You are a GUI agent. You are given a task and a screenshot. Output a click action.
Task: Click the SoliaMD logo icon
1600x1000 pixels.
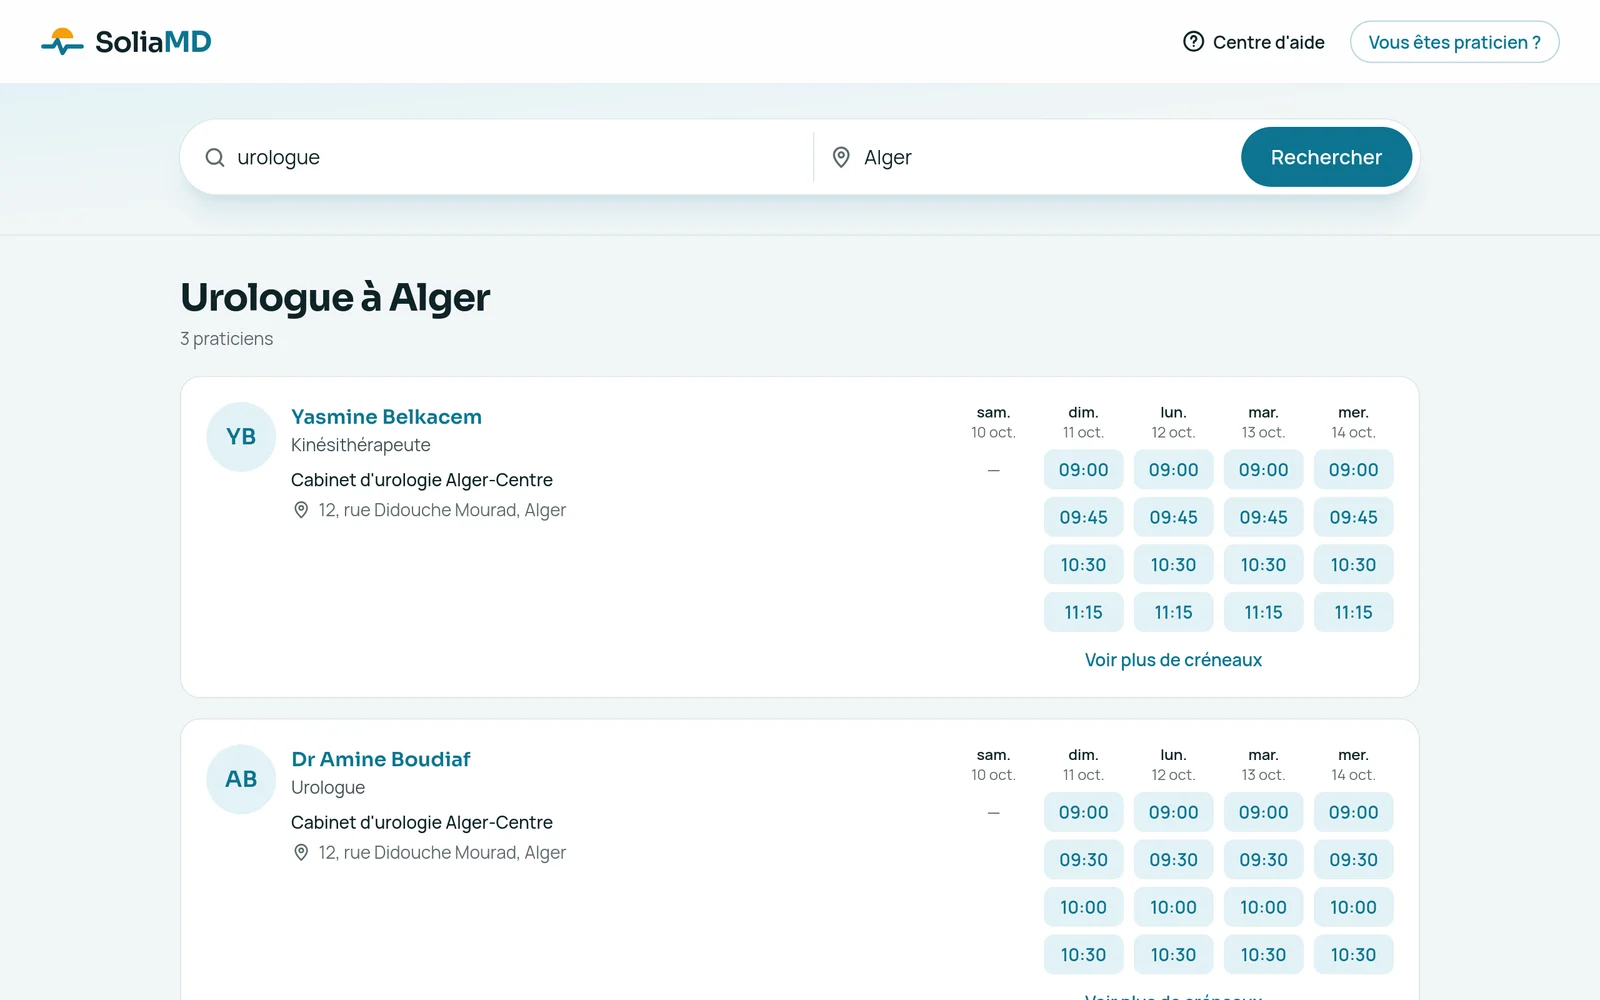click(x=62, y=41)
